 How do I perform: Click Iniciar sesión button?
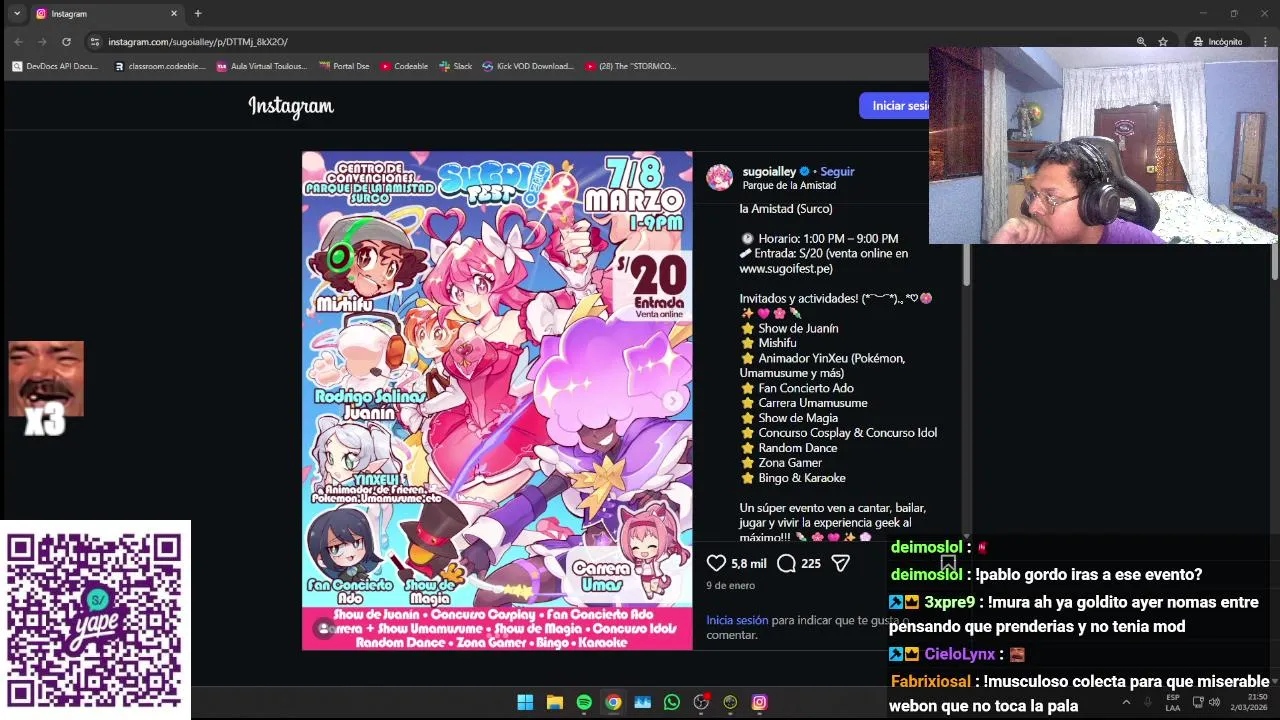(896, 106)
